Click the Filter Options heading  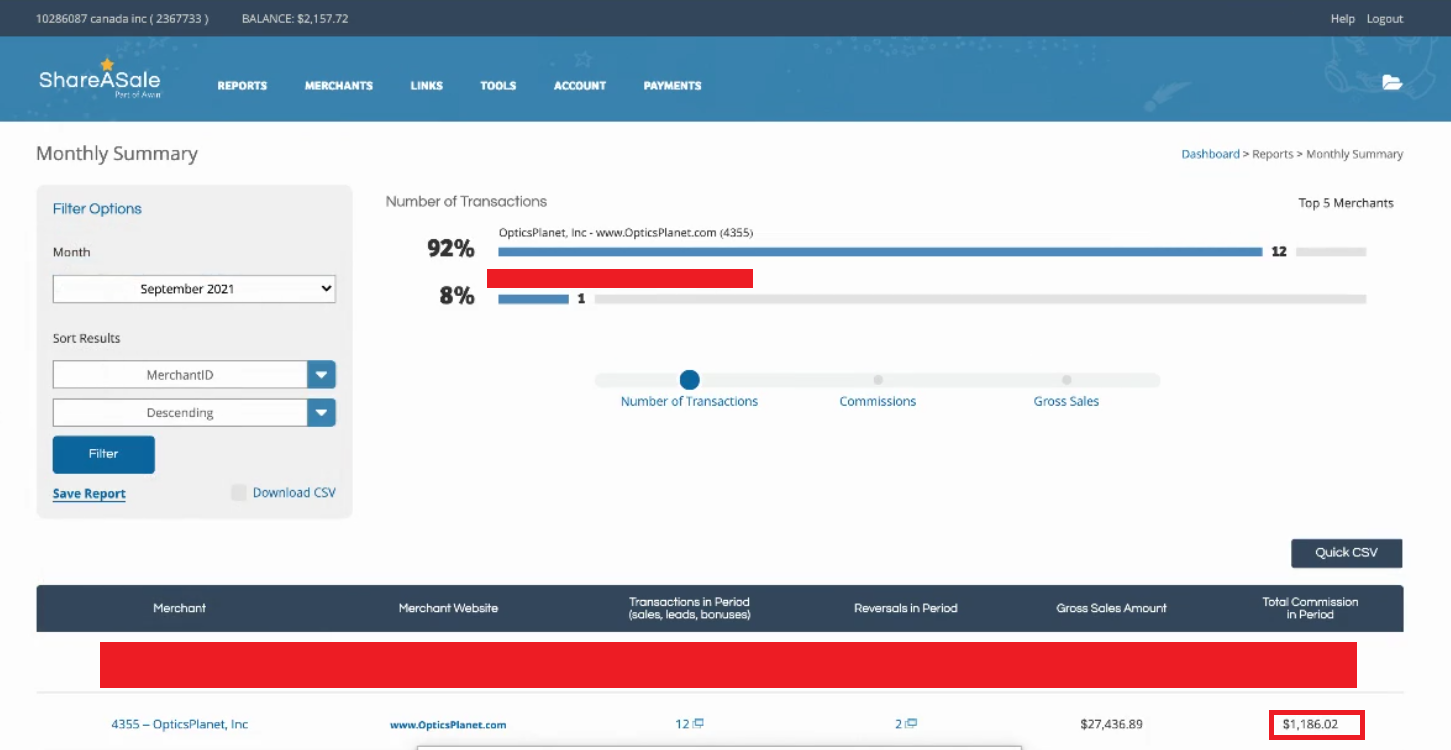coord(97,209)
